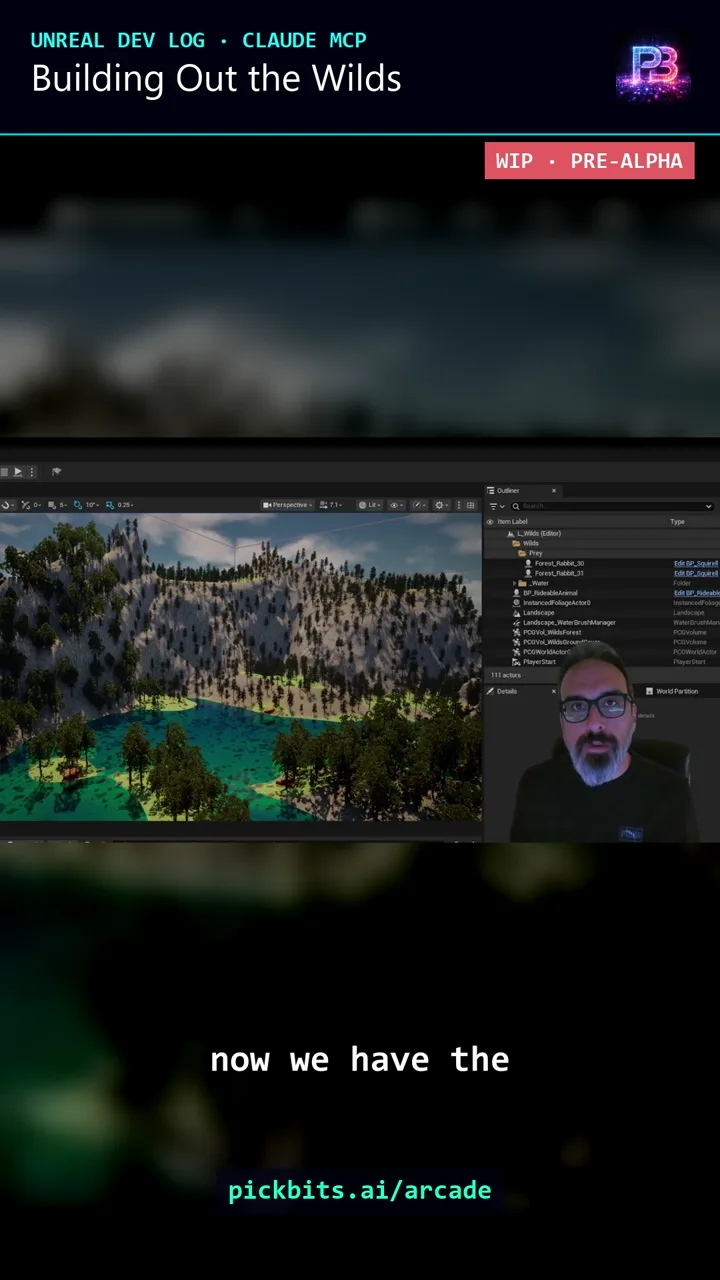This screenshot has height=1280, width=720.
Task: Click Edit BP_Squirrel link for Forest_Rabbit_31
Action: coord(696,573)
